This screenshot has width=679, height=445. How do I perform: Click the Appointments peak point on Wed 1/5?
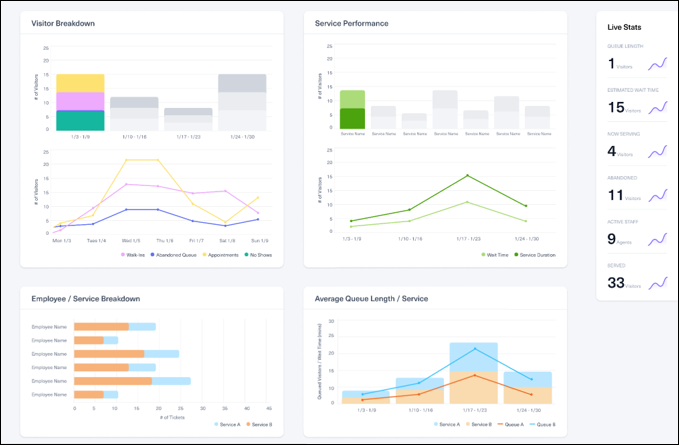tap(126, 160)
